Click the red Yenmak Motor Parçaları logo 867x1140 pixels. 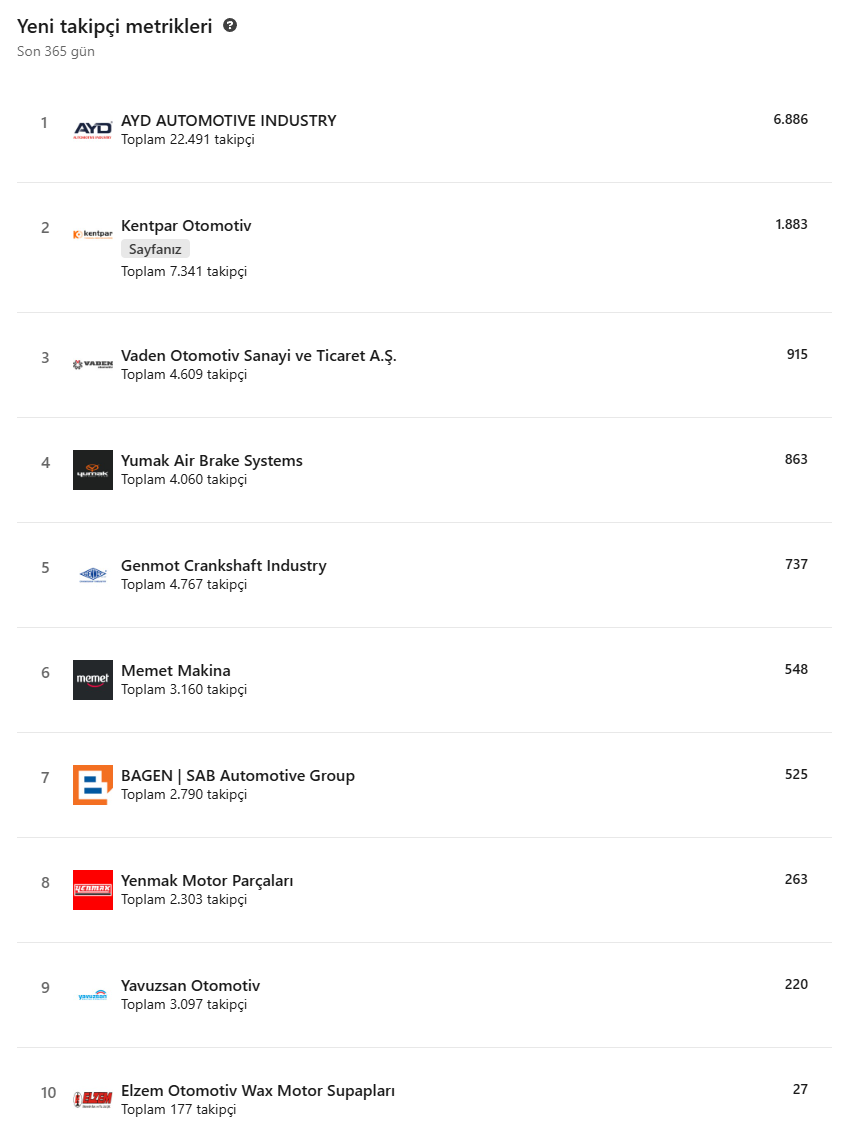(92, 890)
